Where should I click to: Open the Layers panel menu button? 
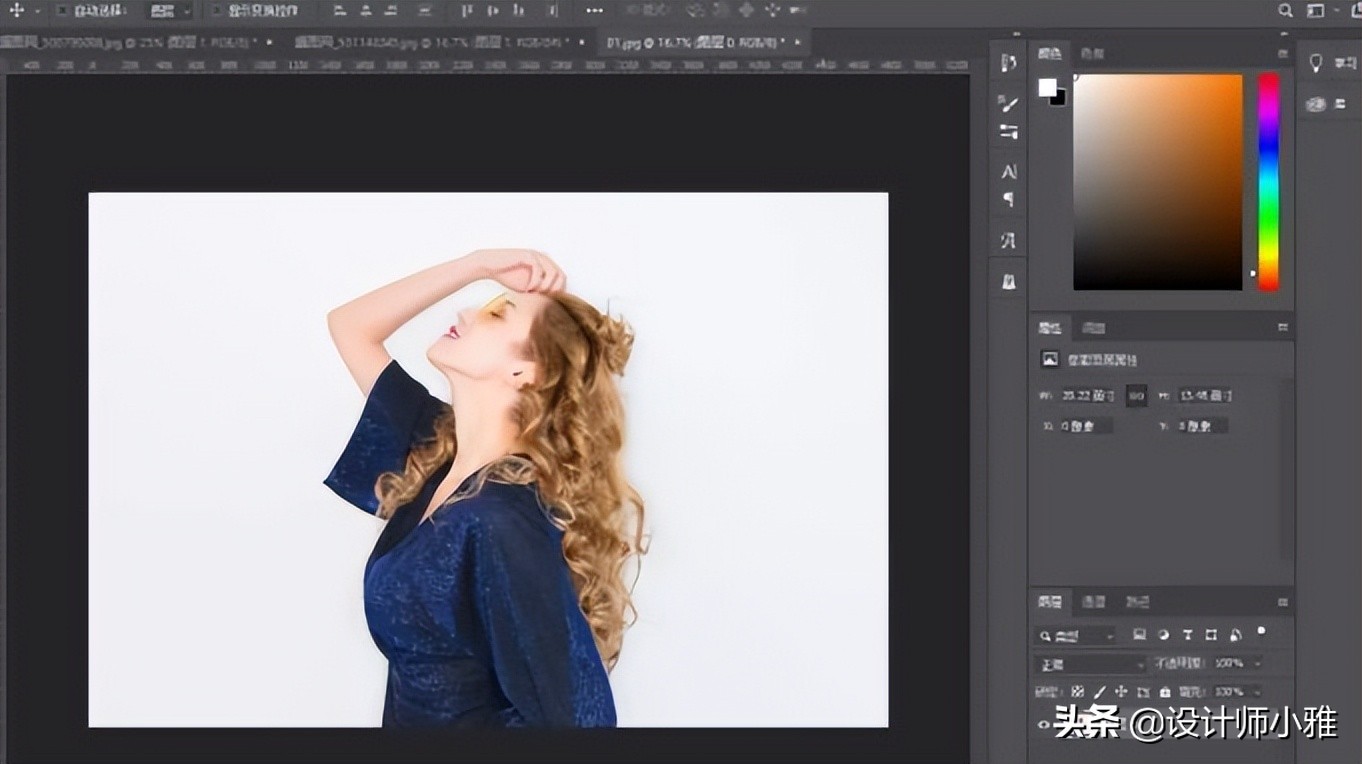1283,602
